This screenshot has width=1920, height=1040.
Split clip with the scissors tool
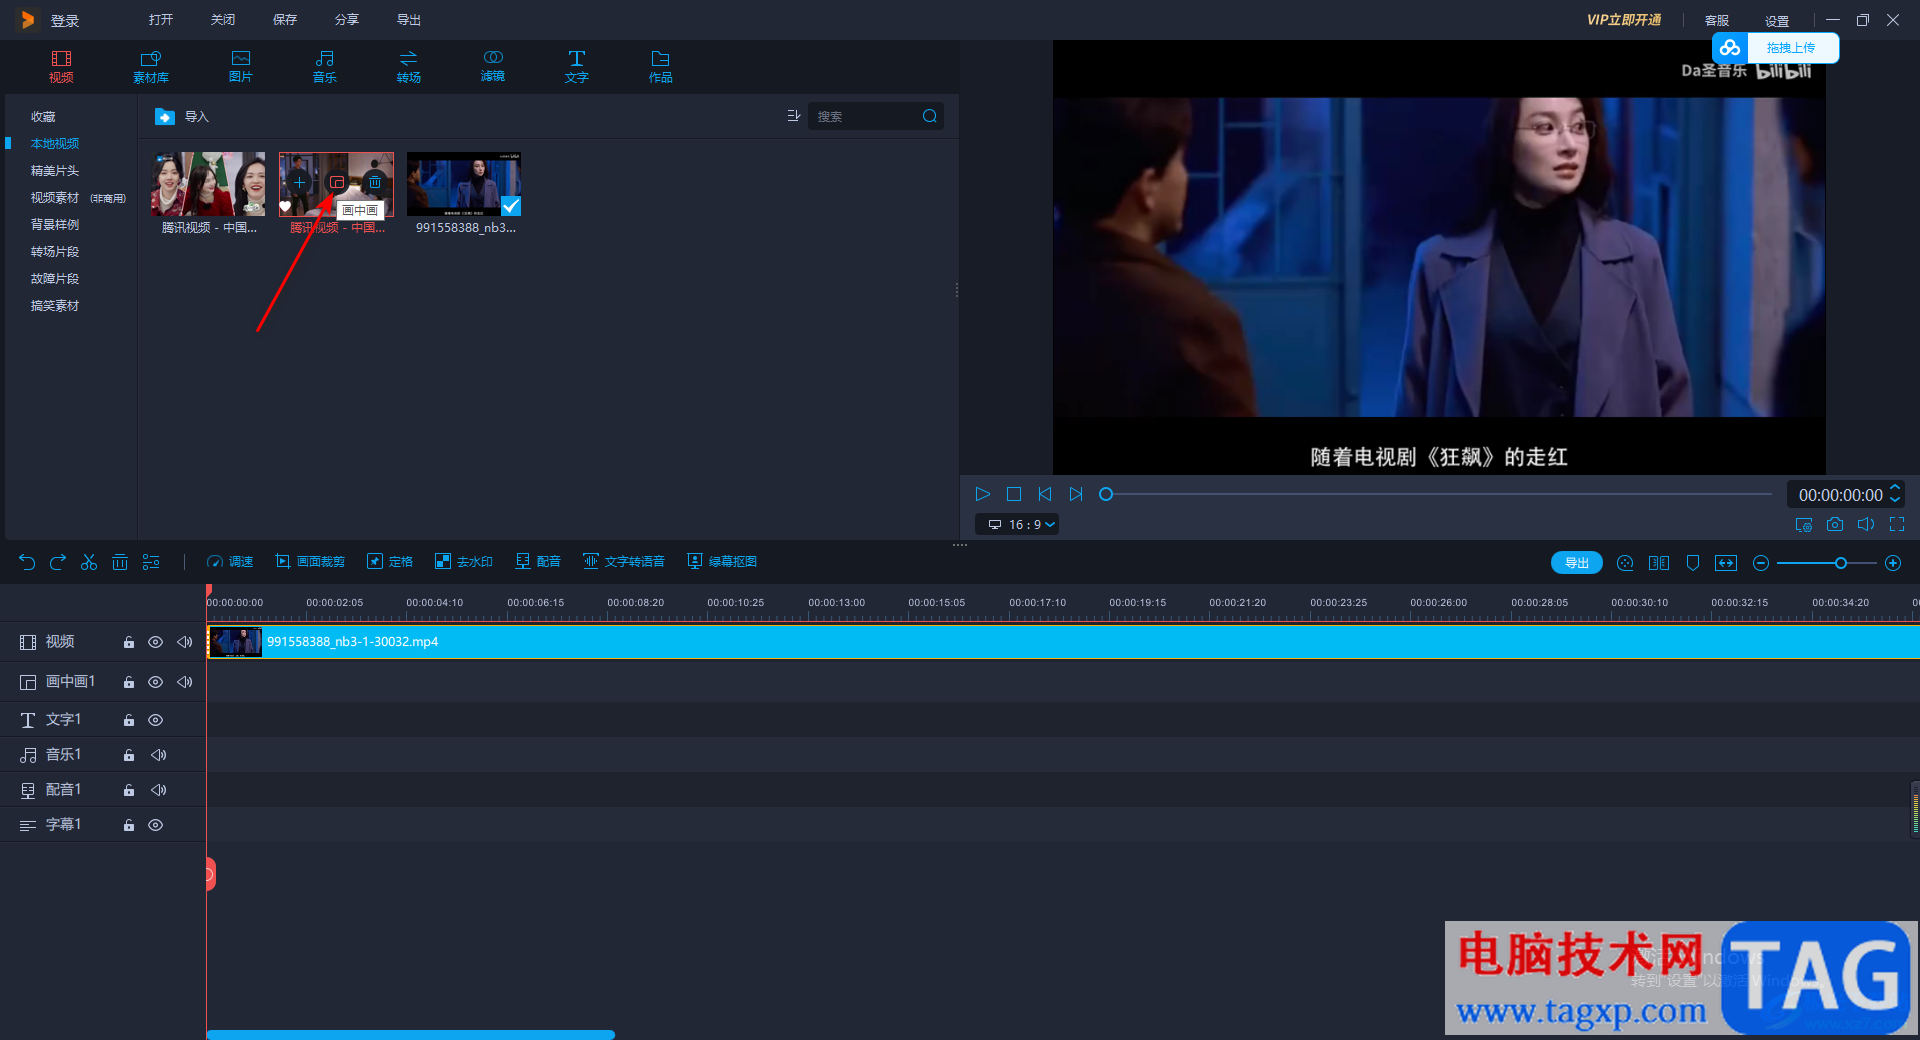pos(89,562)
